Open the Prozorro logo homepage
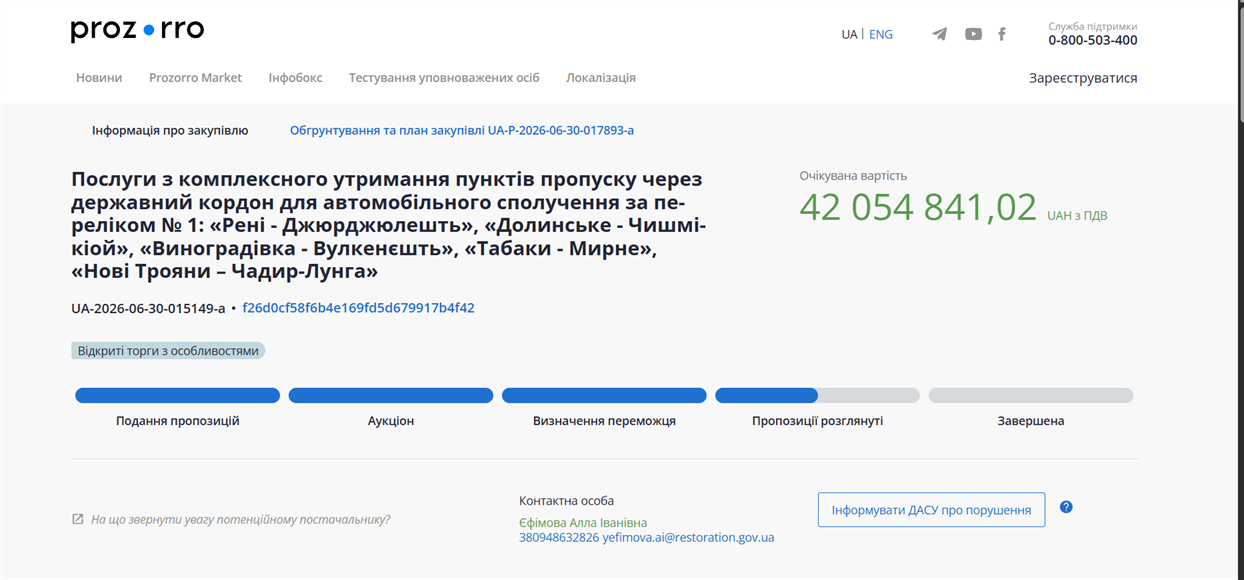 click(x=137, y=31)
